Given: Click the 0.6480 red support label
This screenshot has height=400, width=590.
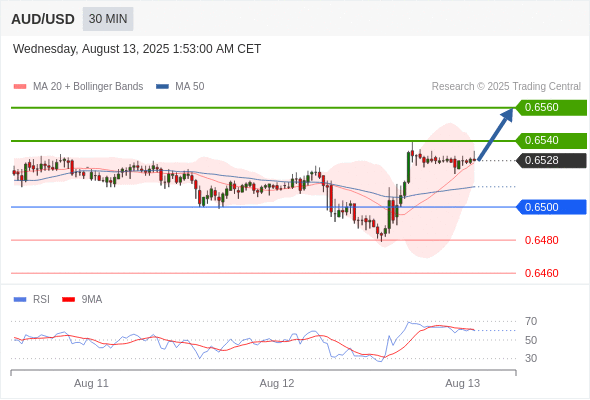Looking at the screenshot, I should [x=541, y=240].
